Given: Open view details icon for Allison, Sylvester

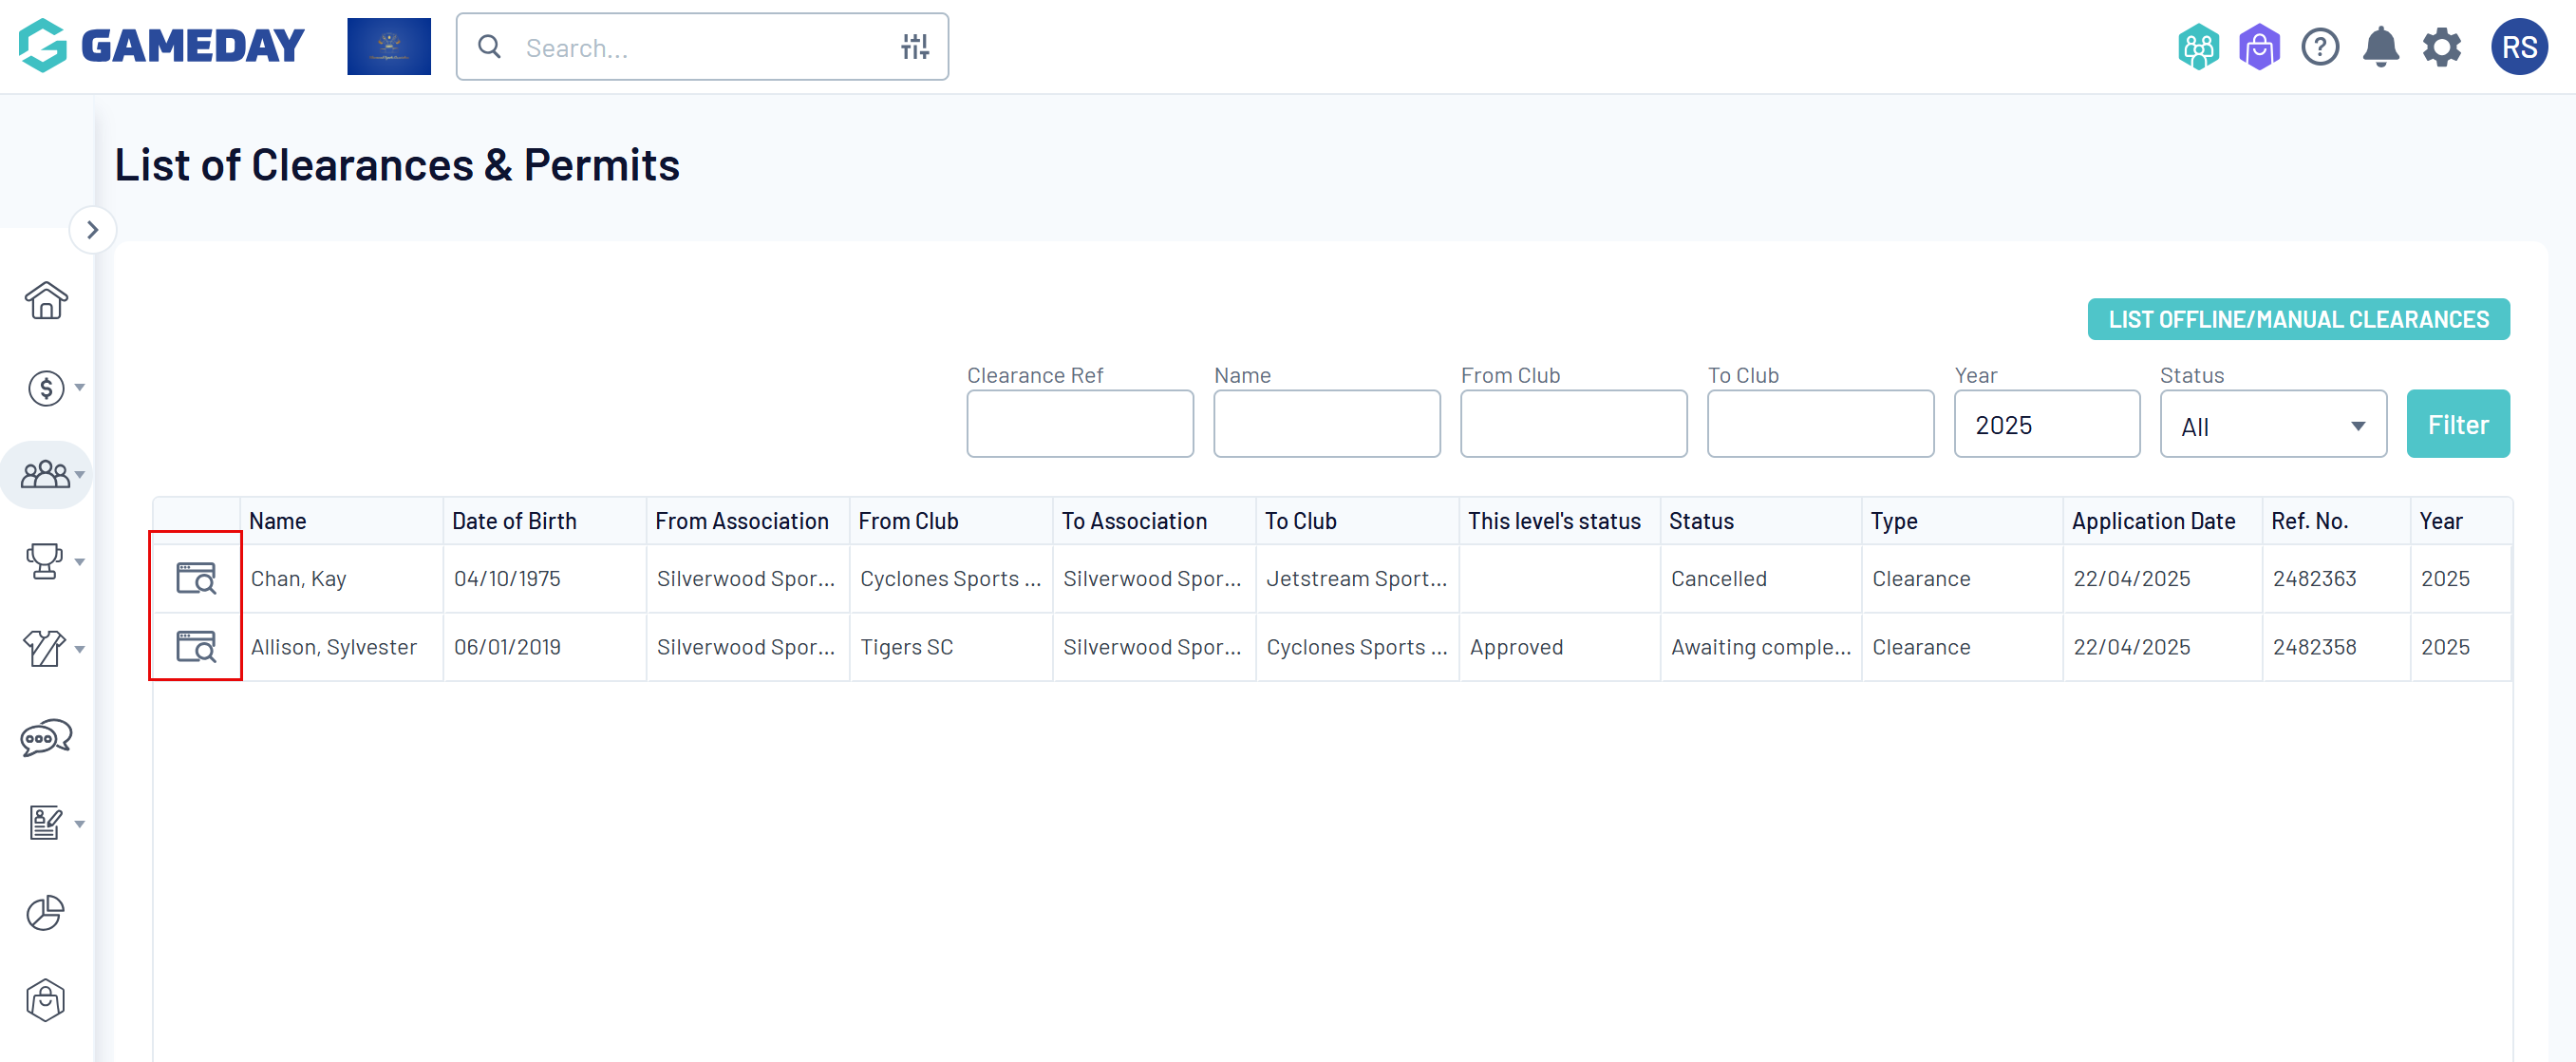Looking at the screenshot, I should click(196, 647).
